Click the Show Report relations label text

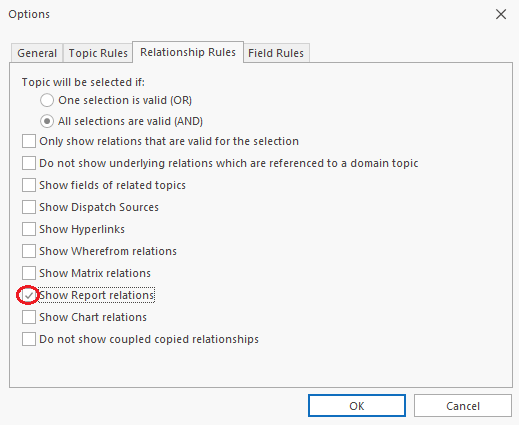click(97, 295)
